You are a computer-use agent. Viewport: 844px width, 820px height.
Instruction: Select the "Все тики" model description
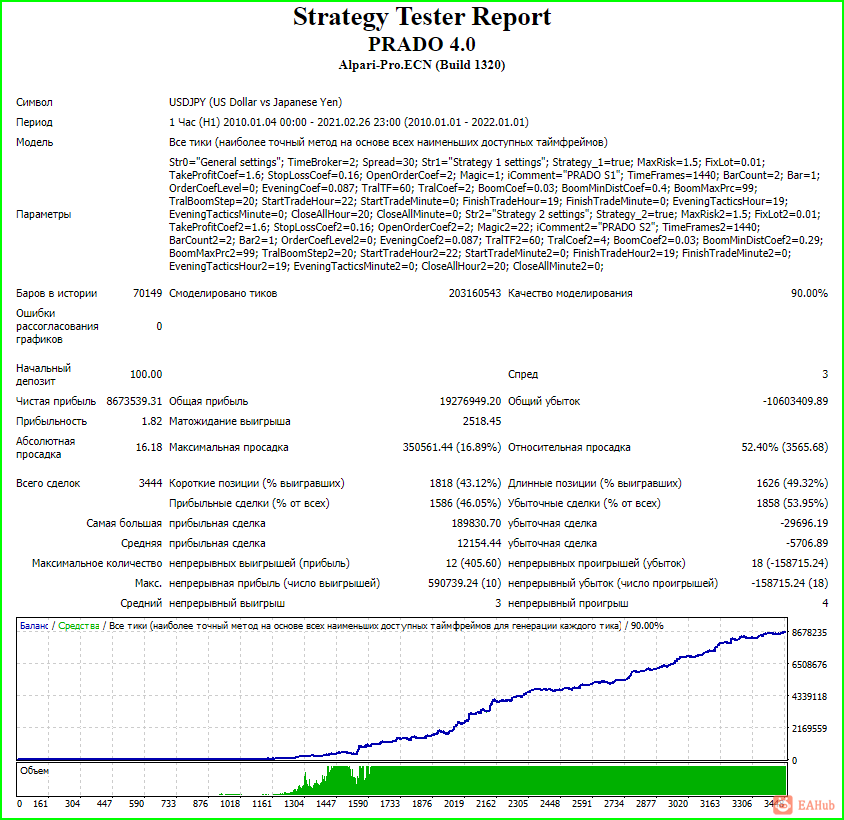388,142
